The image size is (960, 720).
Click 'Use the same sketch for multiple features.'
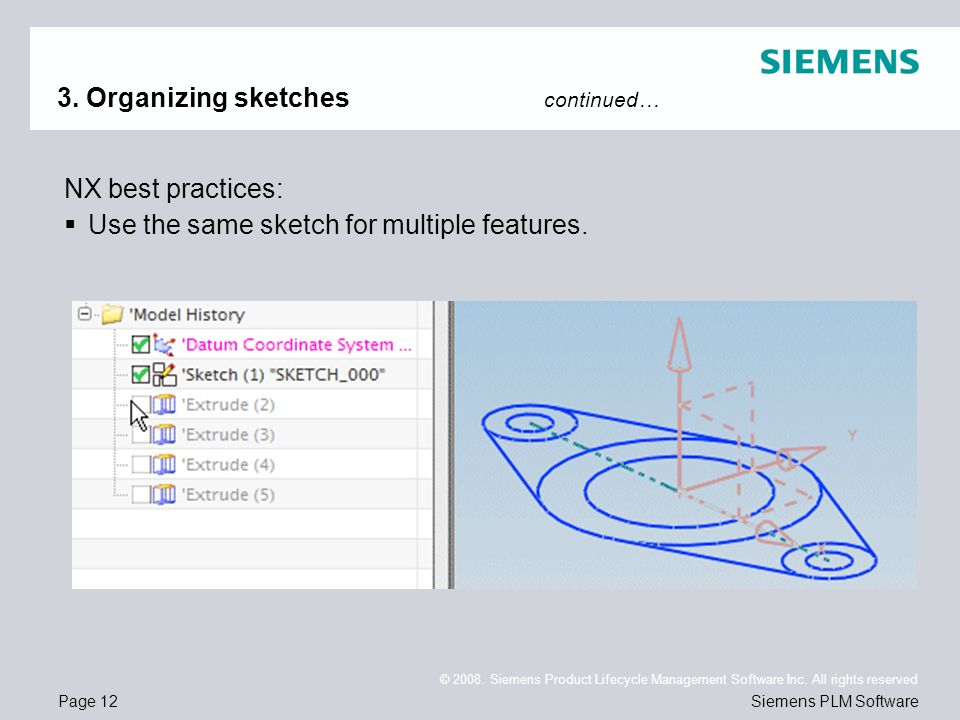338,225
